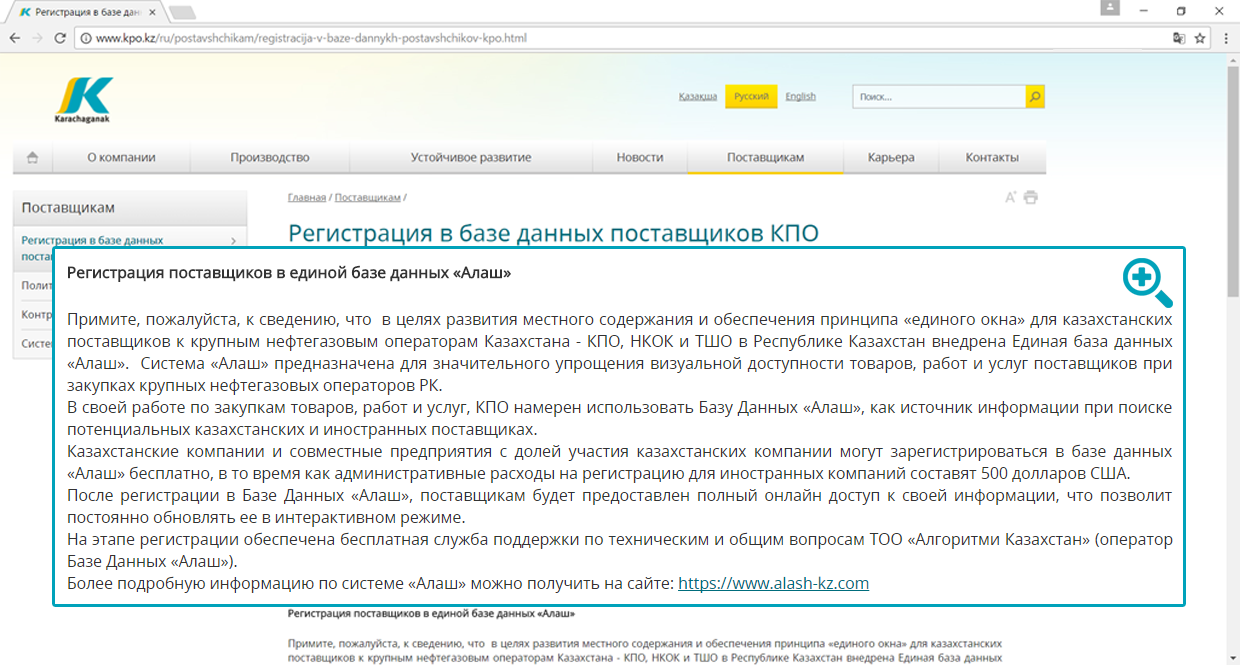The width and height of the screenshot is (1240, 665).
Task: Open the Производство menu
Action: (270, 158)
